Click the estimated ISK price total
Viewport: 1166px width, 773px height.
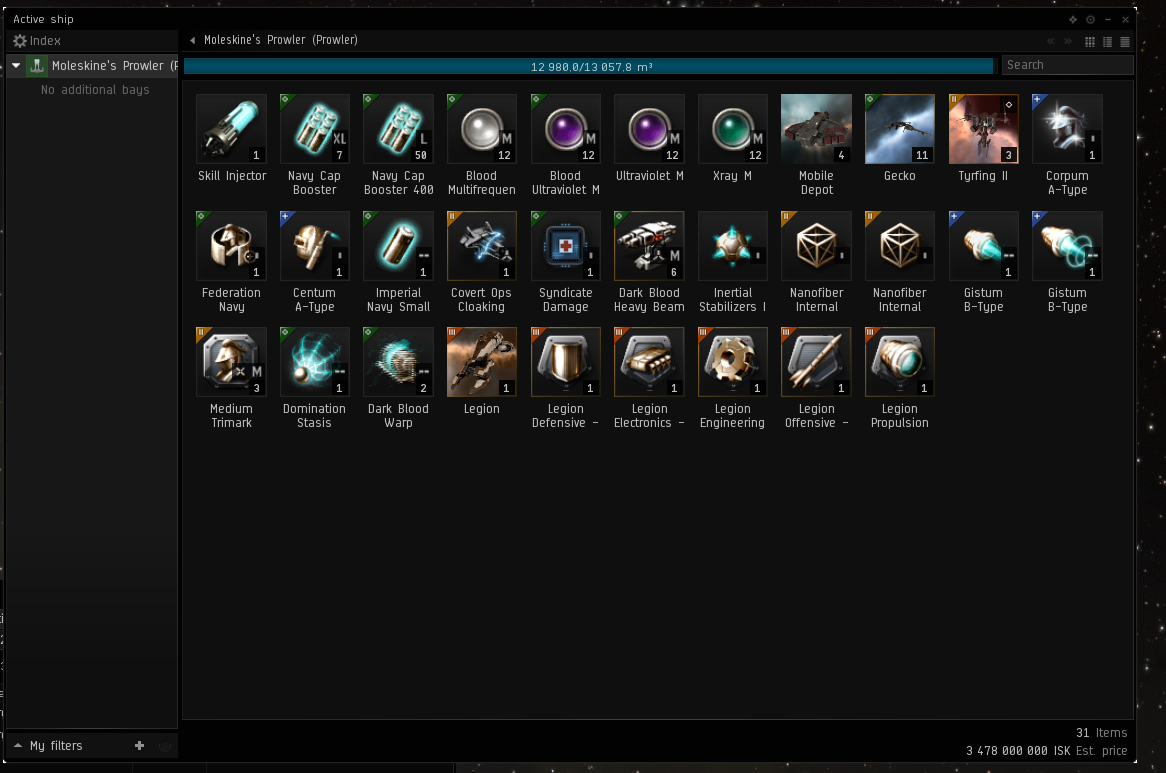coord(1046,751)
